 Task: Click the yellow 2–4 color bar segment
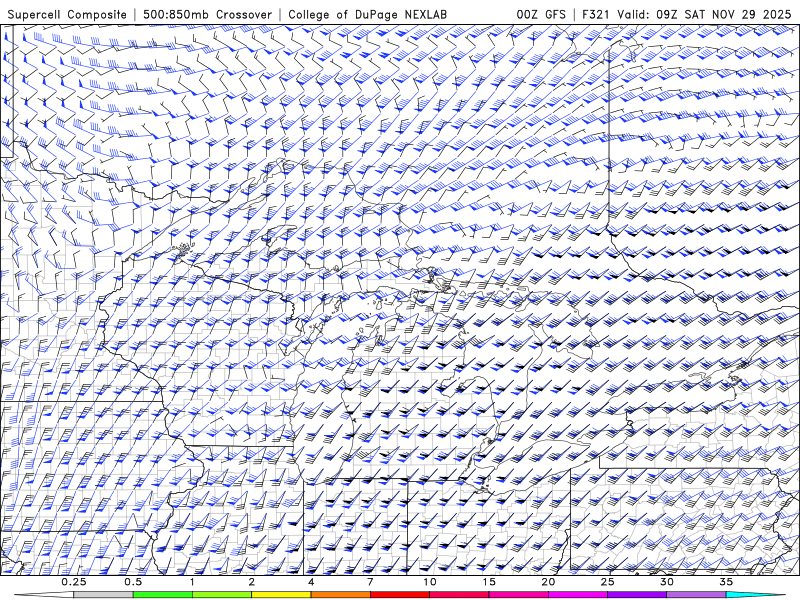click(x=281, y=595)
